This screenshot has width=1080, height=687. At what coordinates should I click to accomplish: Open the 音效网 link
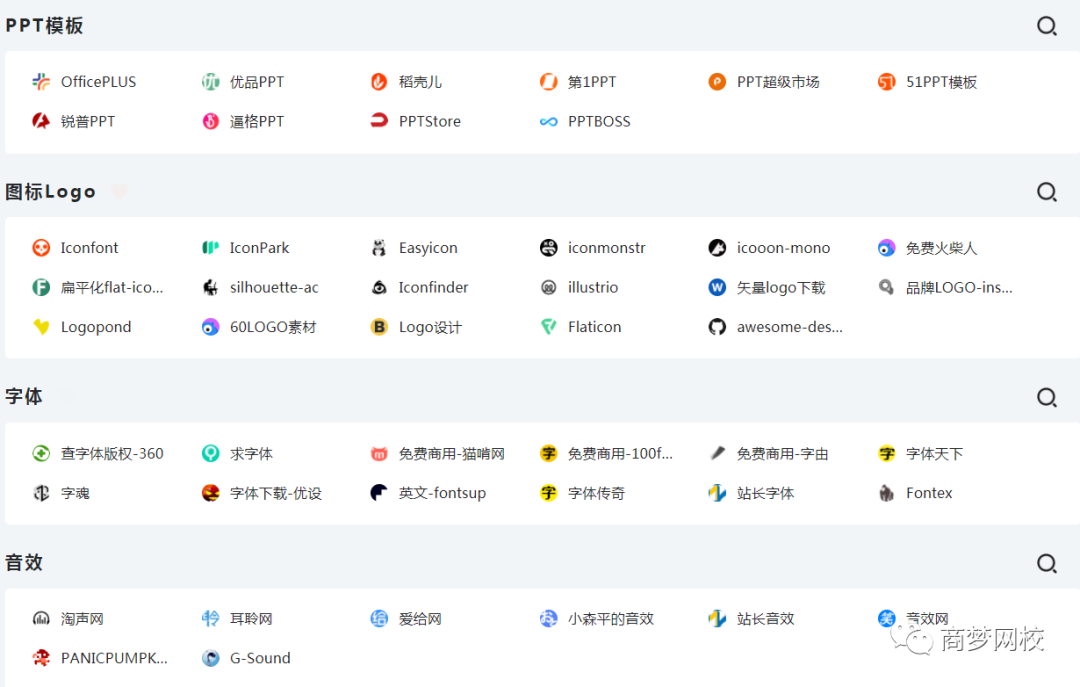click(x=927, y=619)
